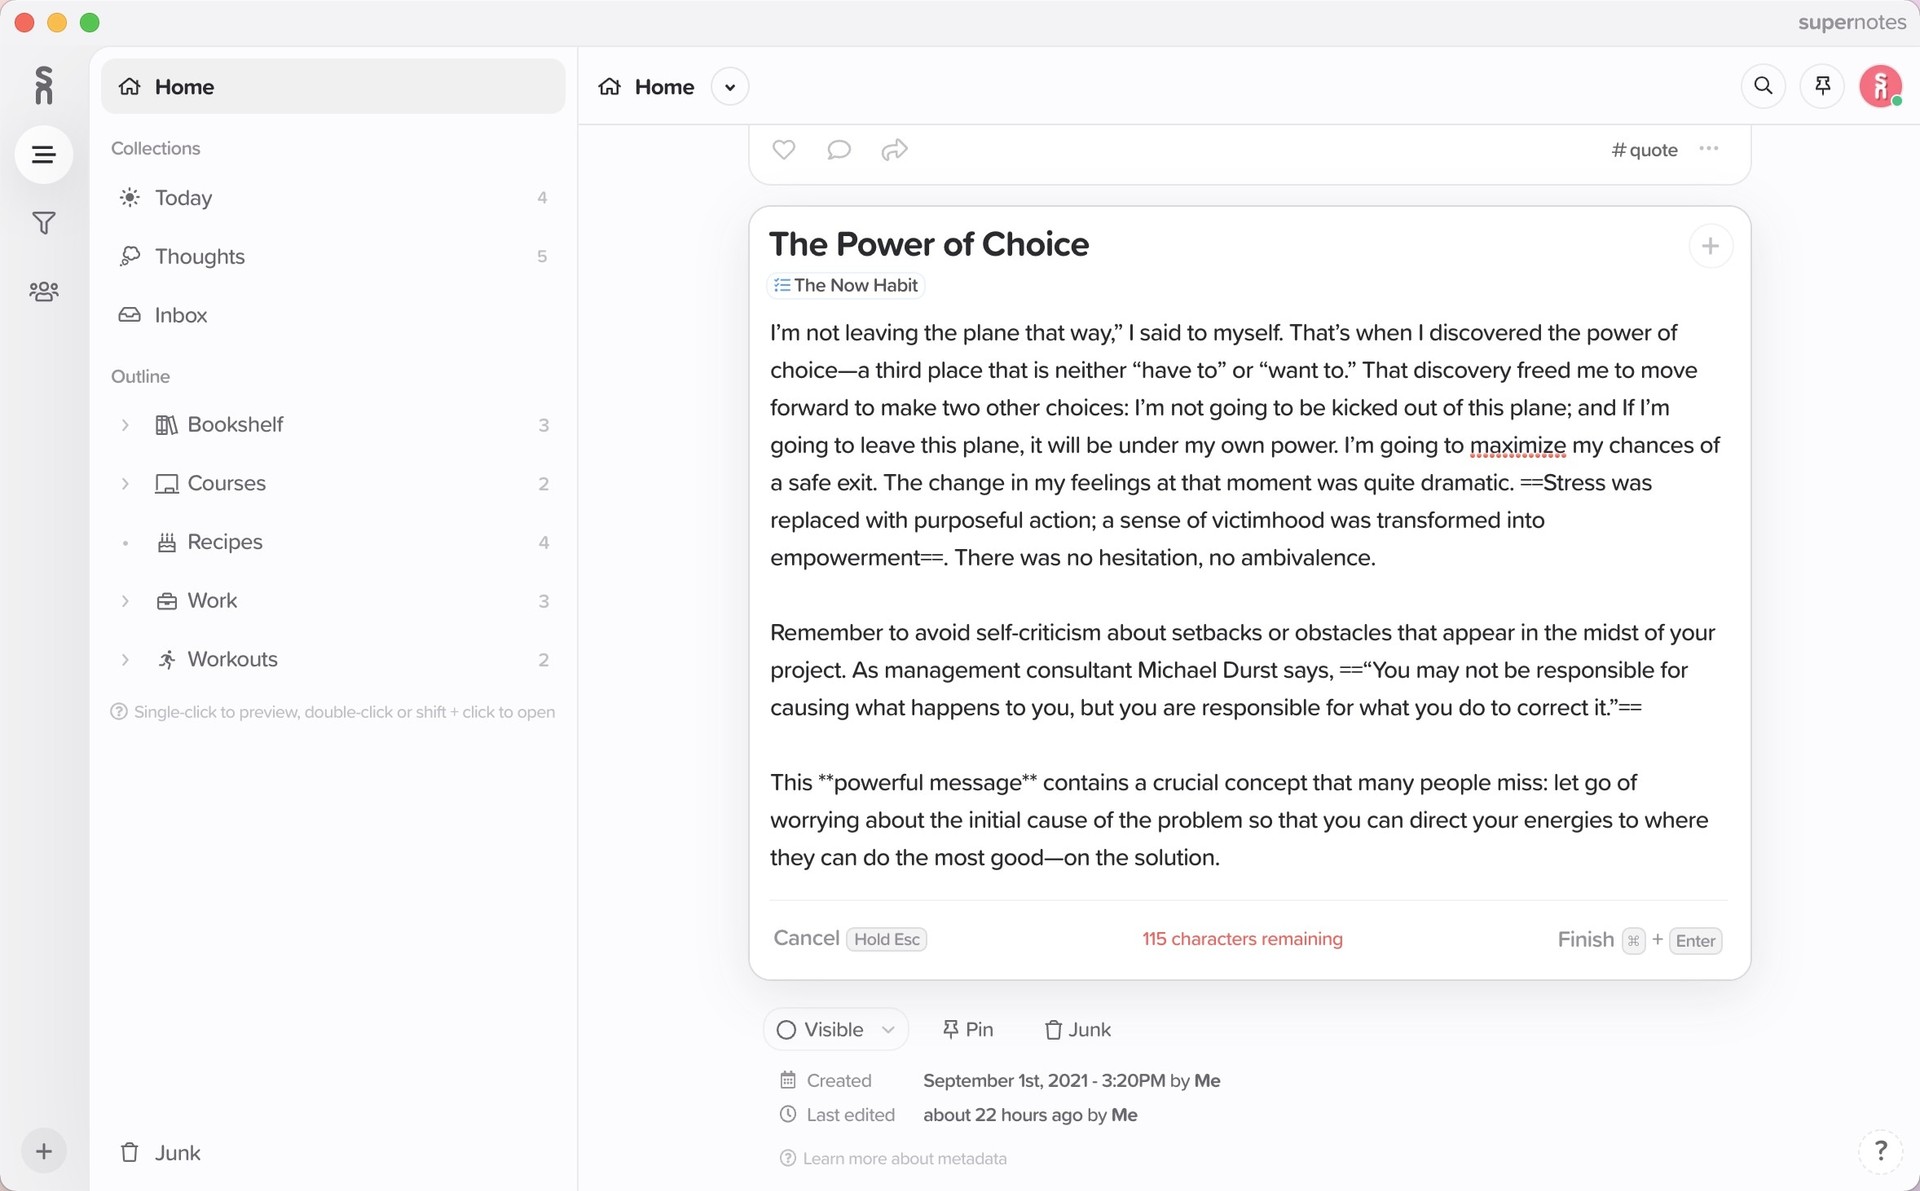Move the card to Junk
The height and width of the screenshot is (1191, 1920).
(x=1077, y=1029)
